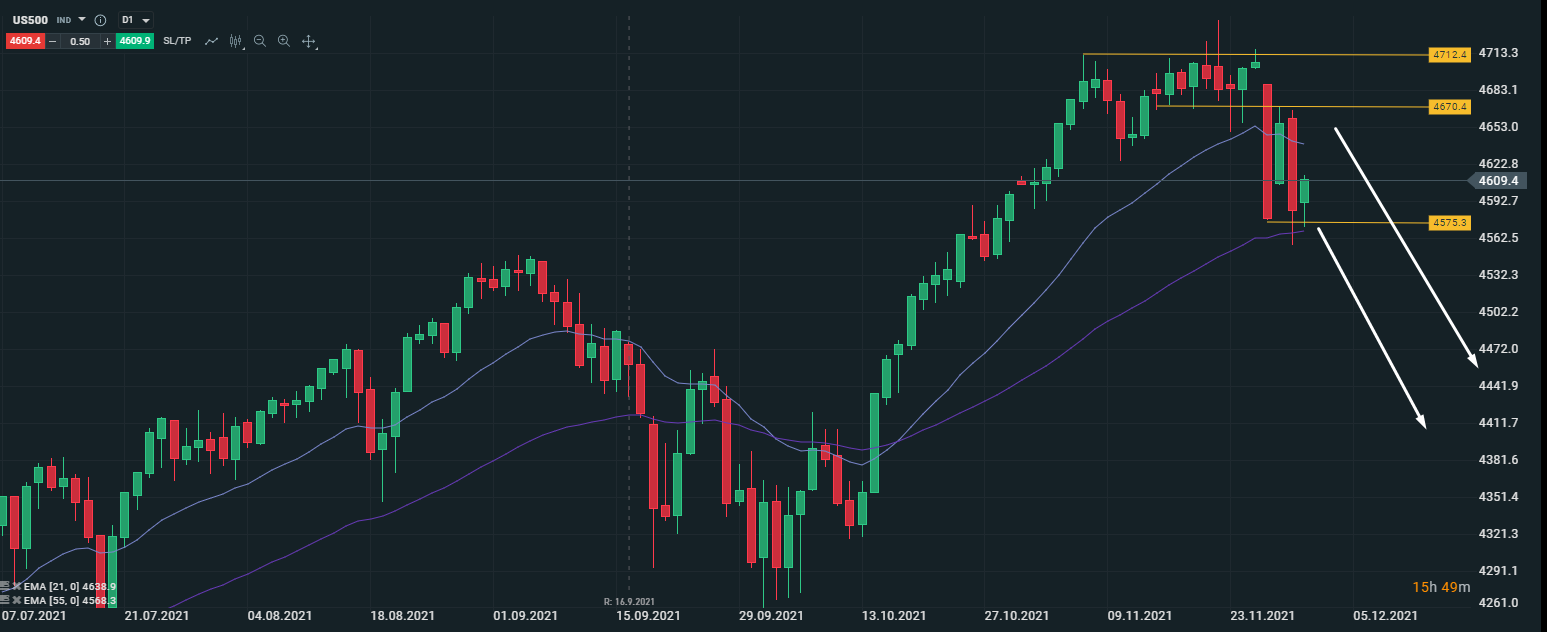Select the crosshair move tool icon
This screenshot has height=632, width=1547.
click(309, 42)
